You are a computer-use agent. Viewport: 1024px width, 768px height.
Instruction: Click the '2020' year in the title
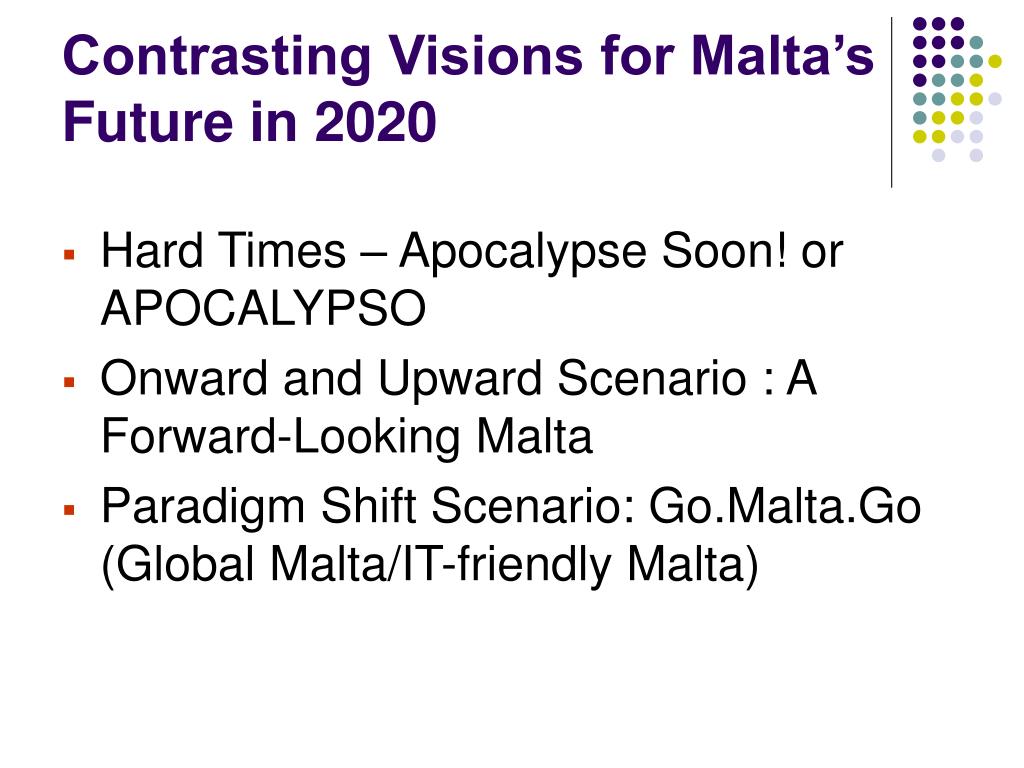(x=376, y=121)
